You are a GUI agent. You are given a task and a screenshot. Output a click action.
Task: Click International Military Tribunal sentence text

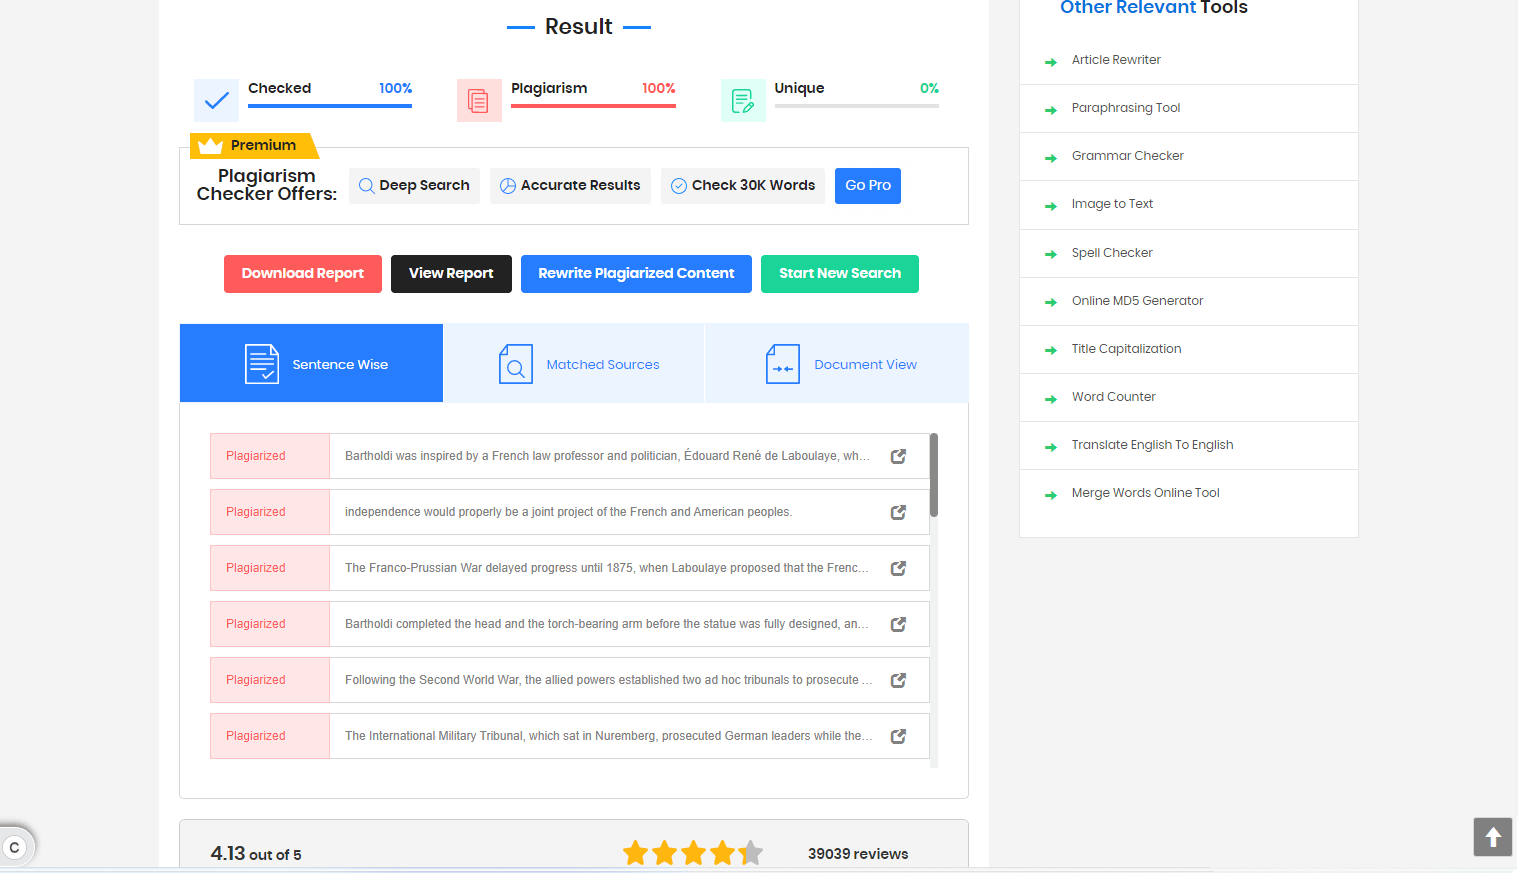[609, 736]
